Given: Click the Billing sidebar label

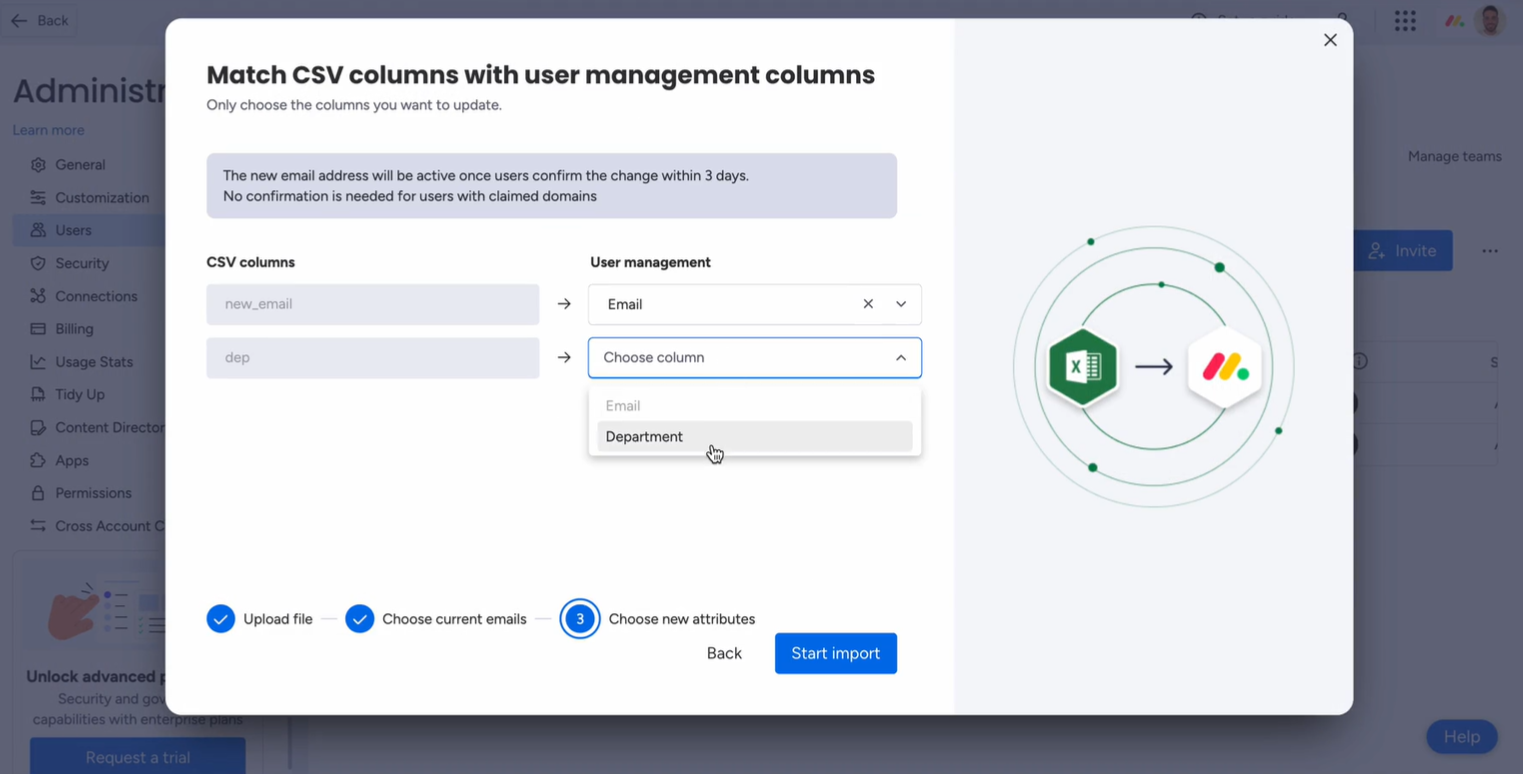Looking at the screenshot, I should [74, 329].
